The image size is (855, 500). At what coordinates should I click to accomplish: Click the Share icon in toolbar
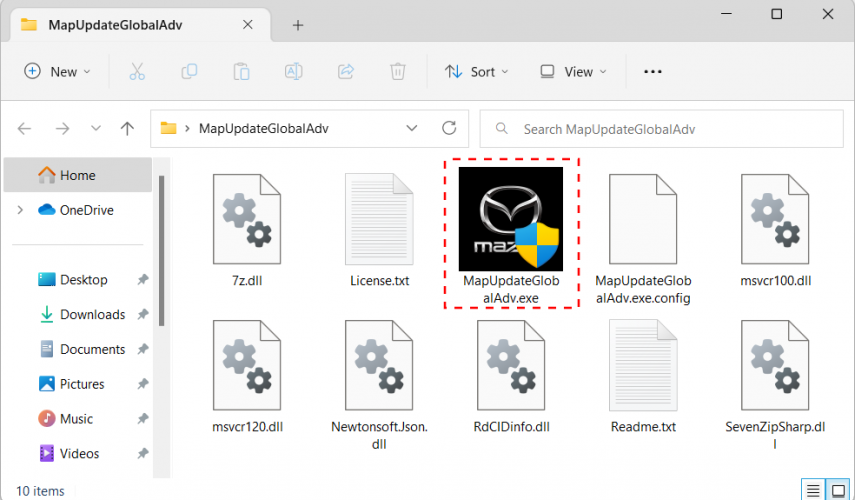point(346,72)
